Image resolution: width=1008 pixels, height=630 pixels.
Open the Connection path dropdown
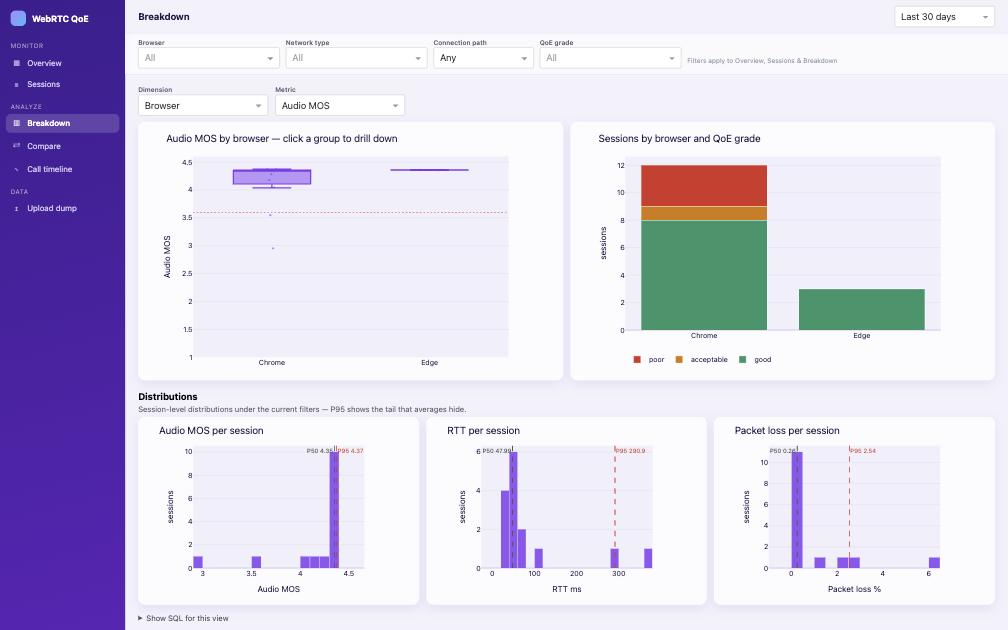click(x=483, y=58)
